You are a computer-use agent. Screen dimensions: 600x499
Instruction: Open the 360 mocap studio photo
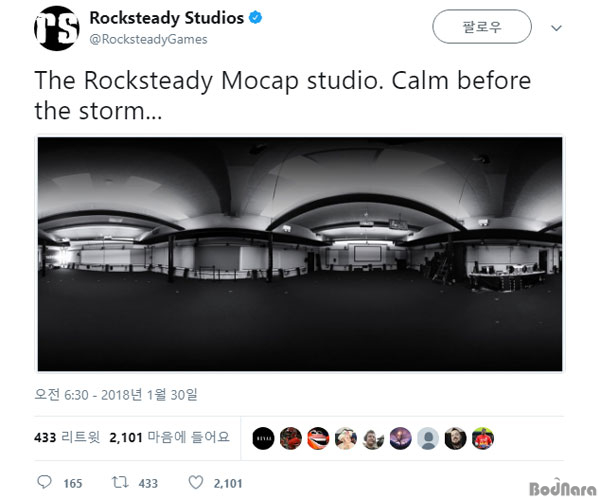point(300,254)
